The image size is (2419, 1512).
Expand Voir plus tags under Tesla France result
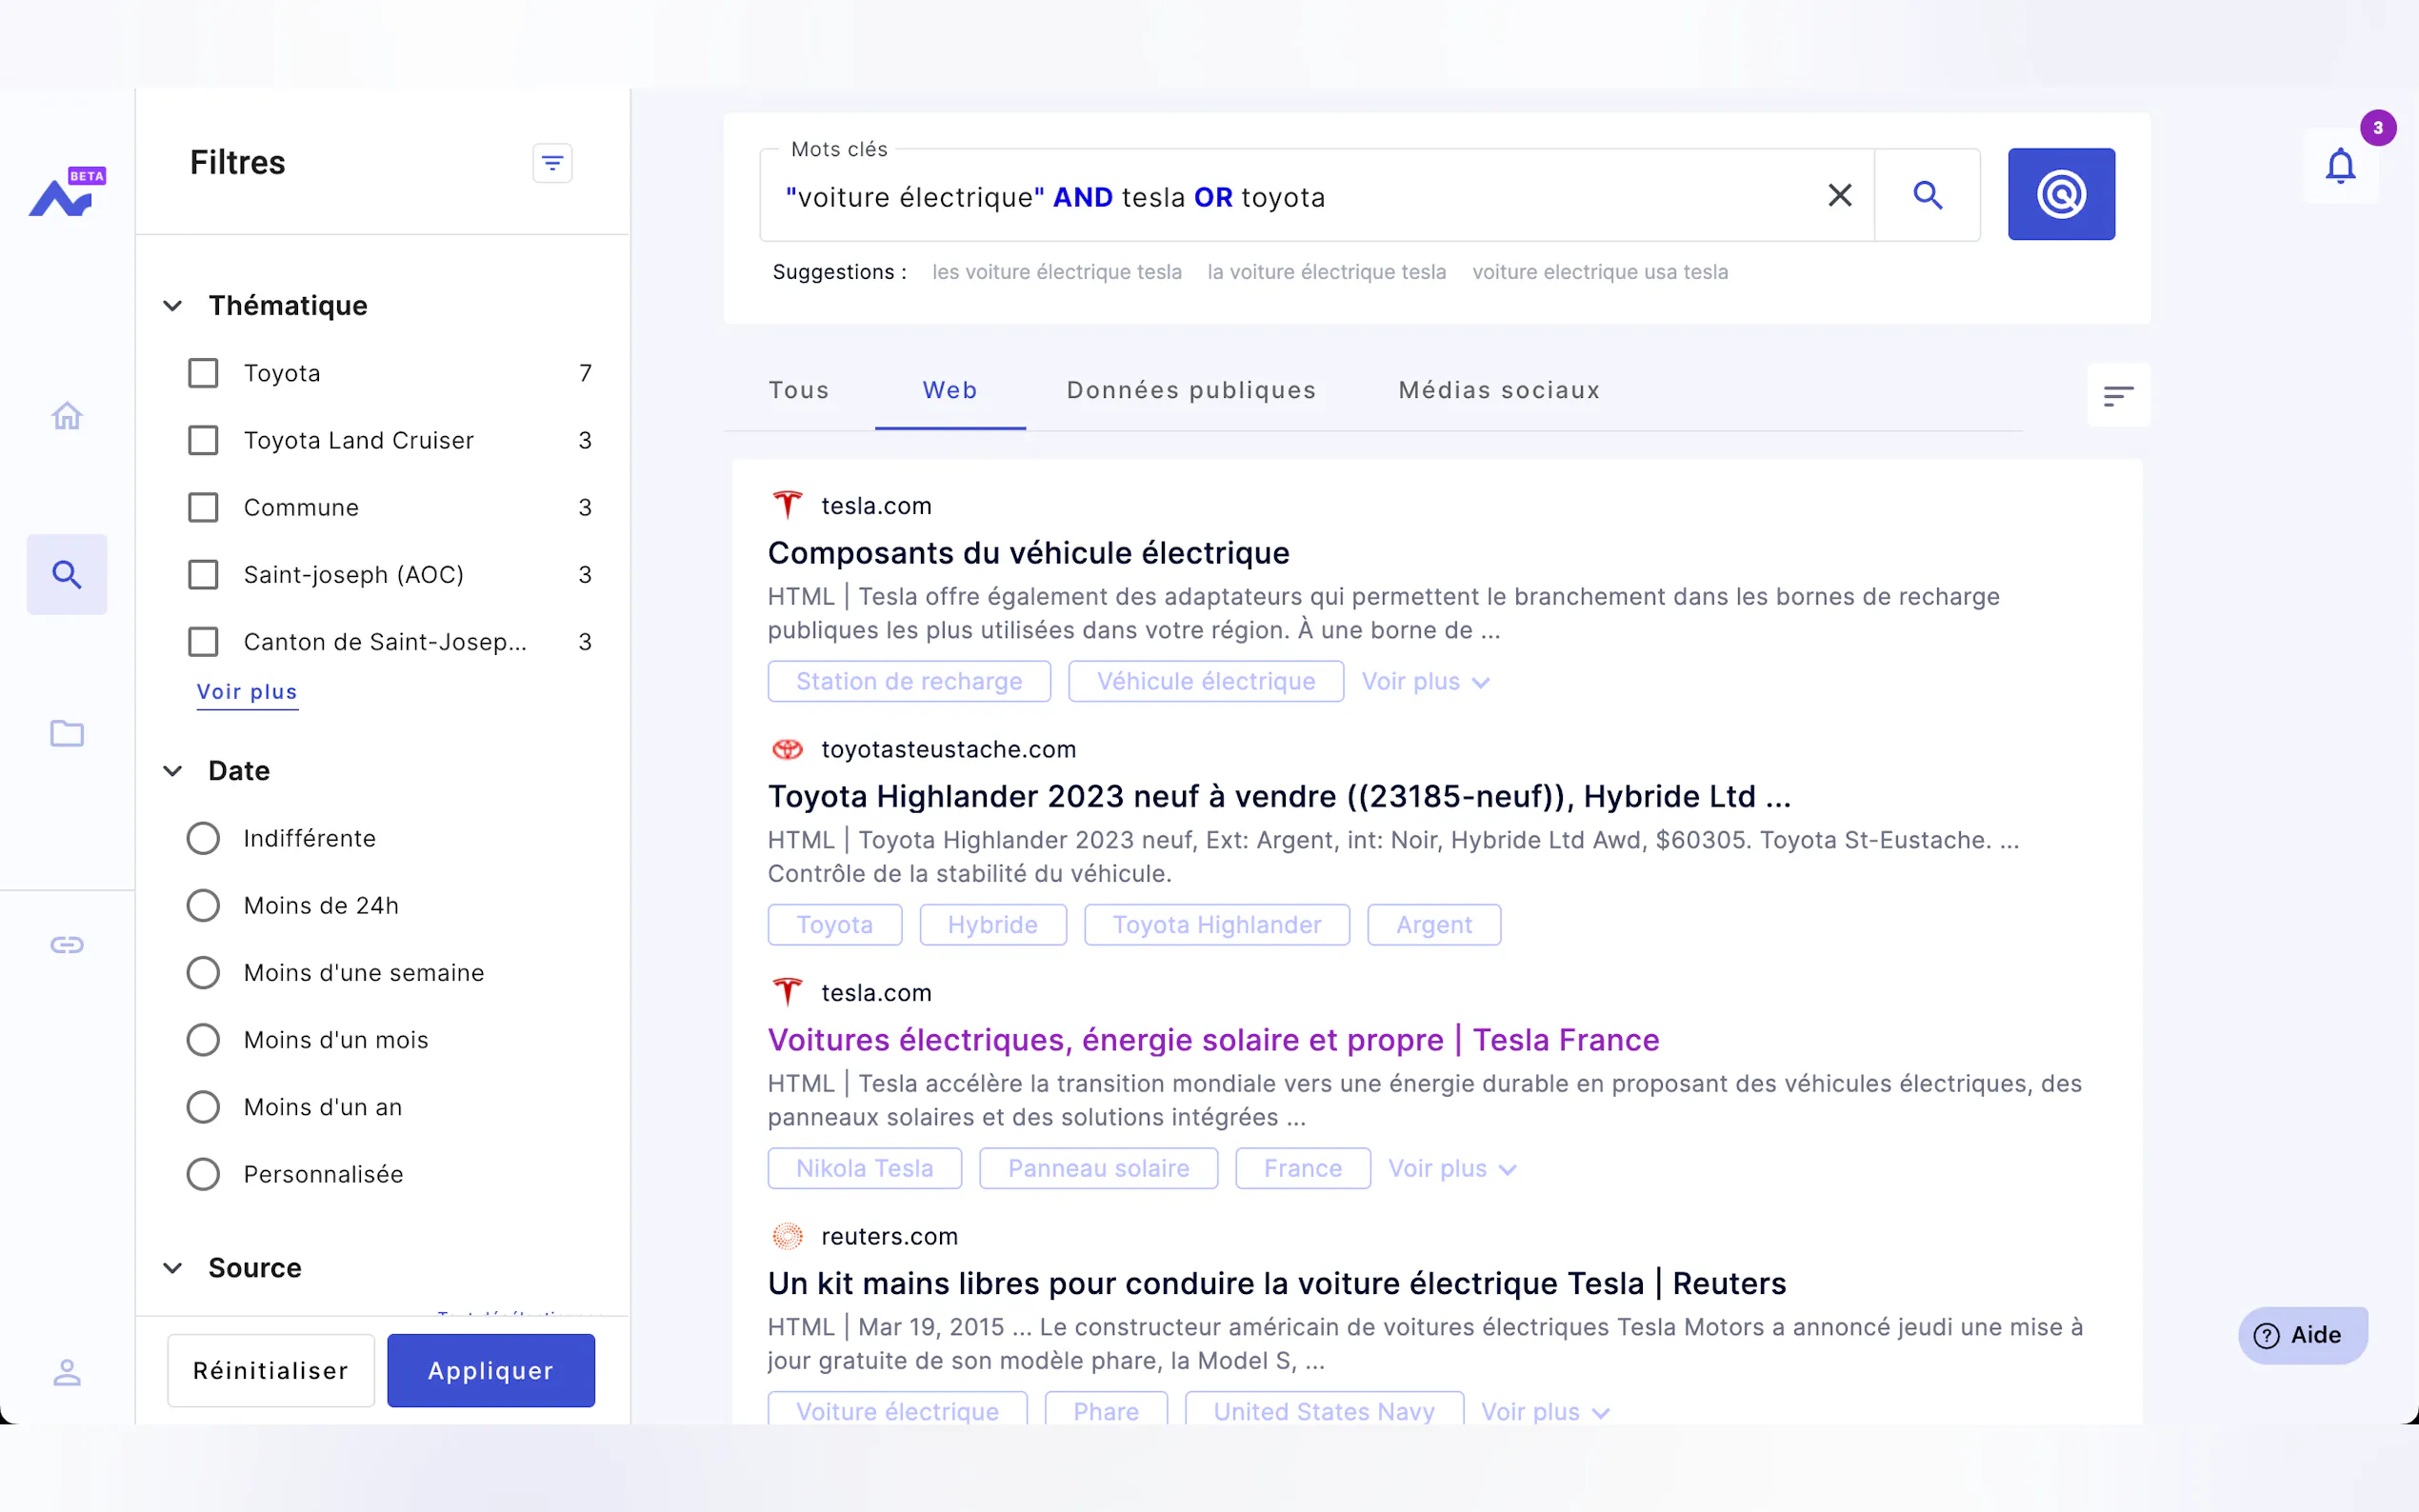point(1451,1168)
